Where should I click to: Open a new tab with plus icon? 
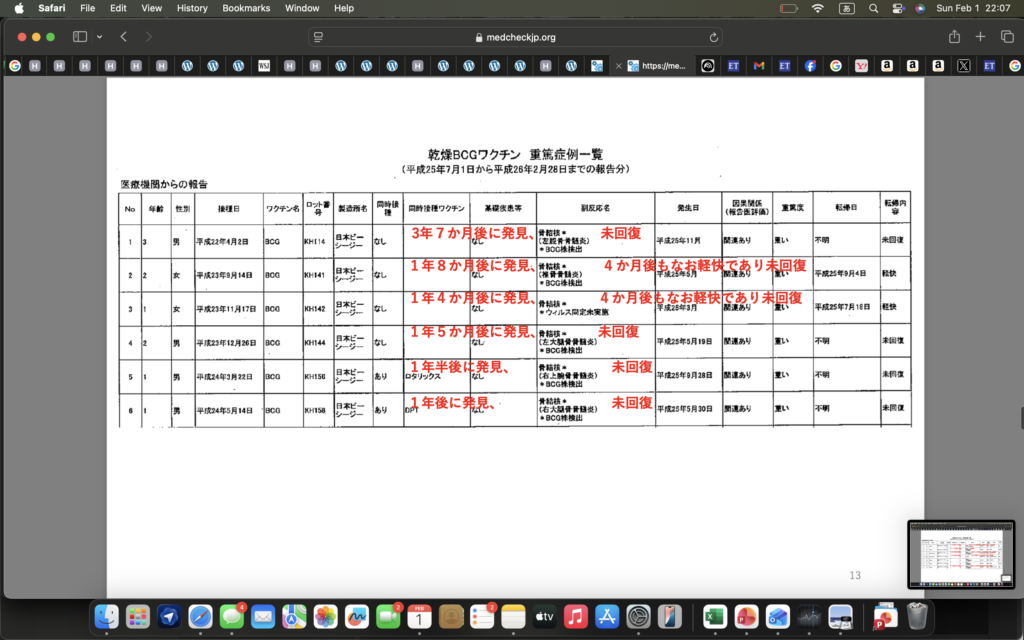(x=980, y=37)
